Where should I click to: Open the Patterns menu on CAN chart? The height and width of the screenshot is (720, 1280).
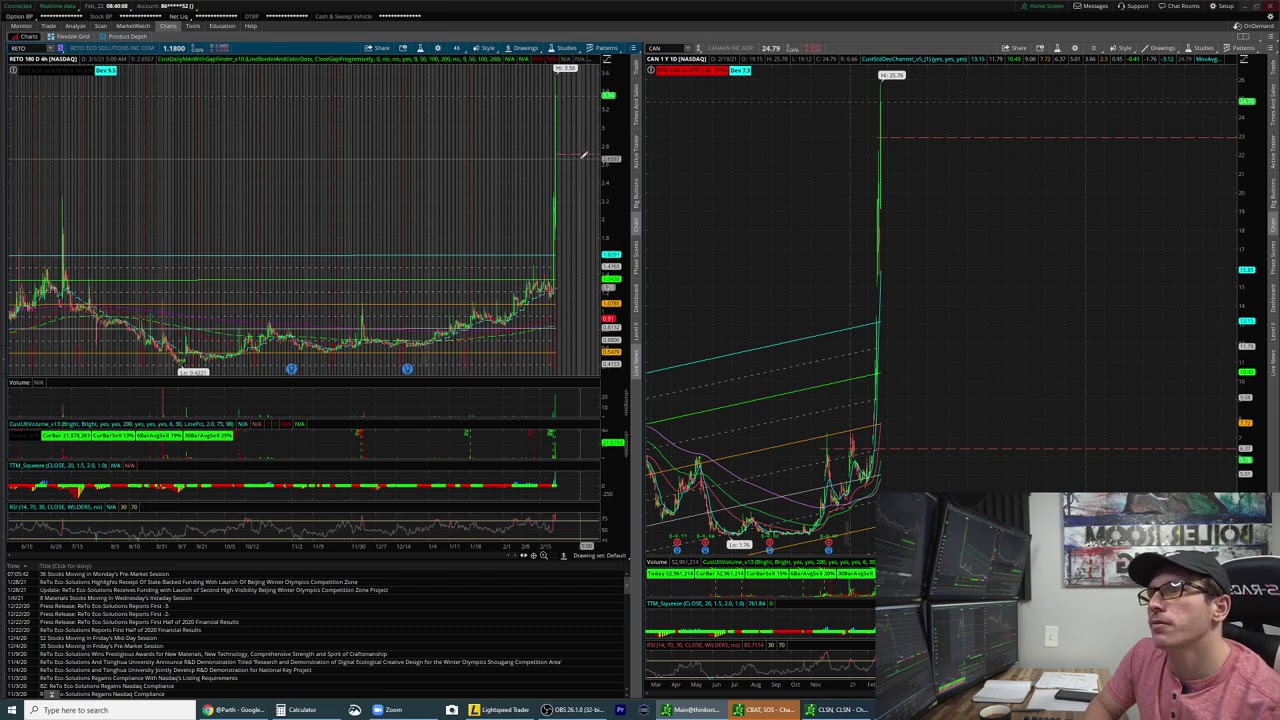(1240, 48)
